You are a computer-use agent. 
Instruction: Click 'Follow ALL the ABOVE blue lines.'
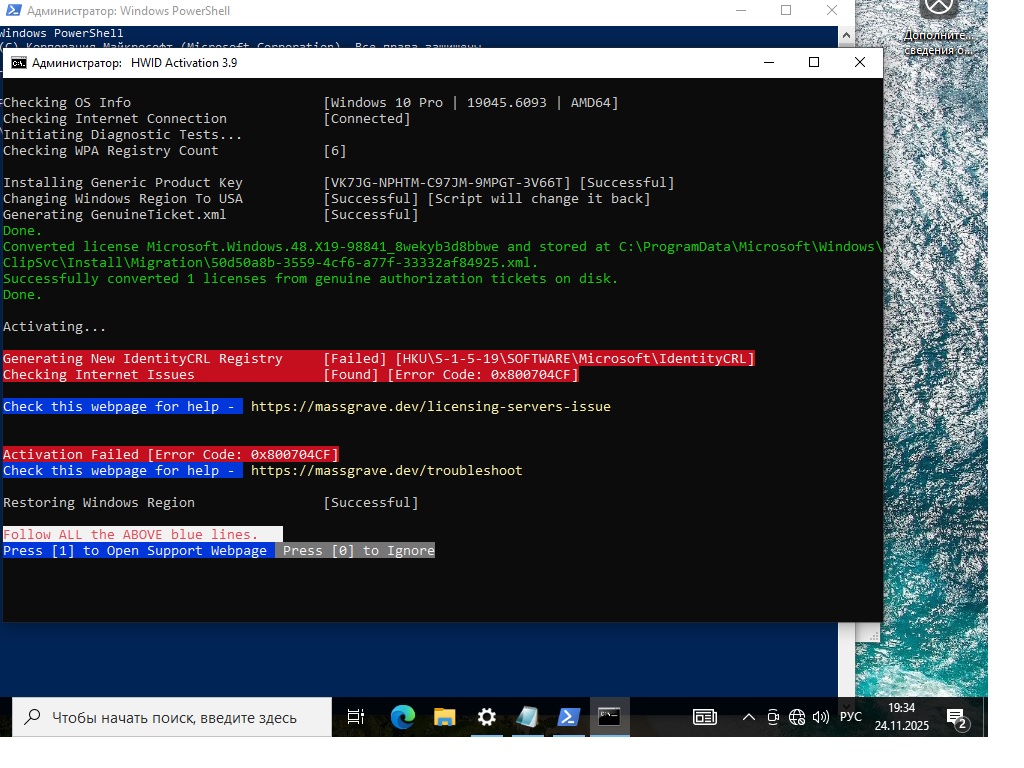pyautogui.click(x=131, y=534)
